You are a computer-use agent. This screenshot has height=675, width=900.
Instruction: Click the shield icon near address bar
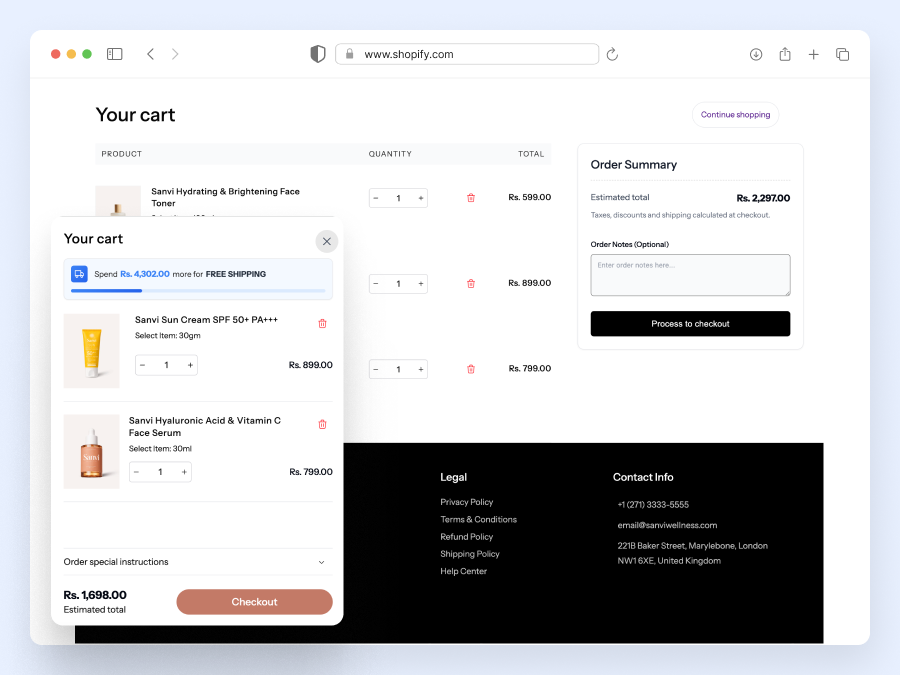pos(317,53)
